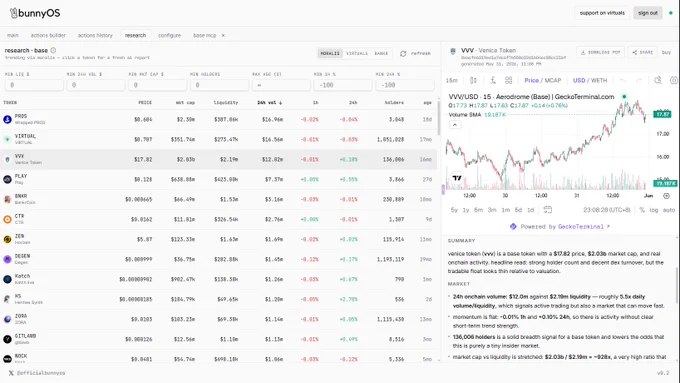Open chart quick search magnifier
The image size is (680, 383).
click(x=658, y=80)
